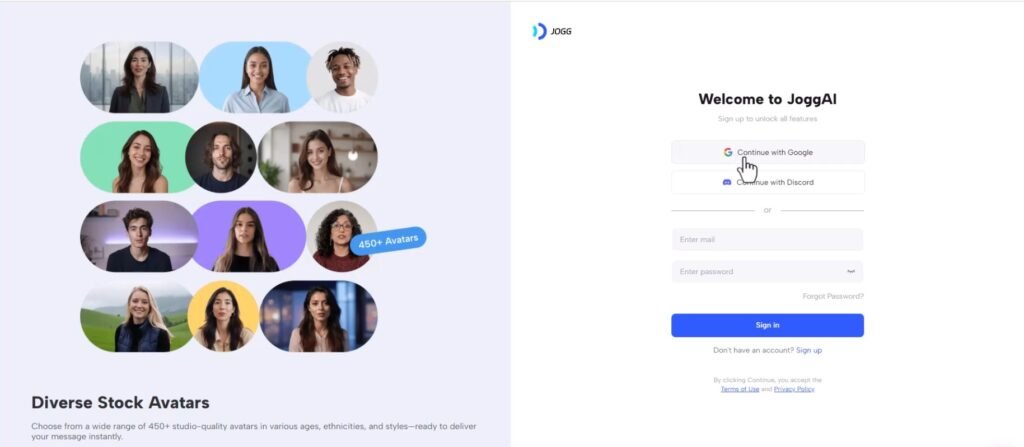Open the Terms of Use link
Viewport: 1024px width, 447px height.
[739, 389]
